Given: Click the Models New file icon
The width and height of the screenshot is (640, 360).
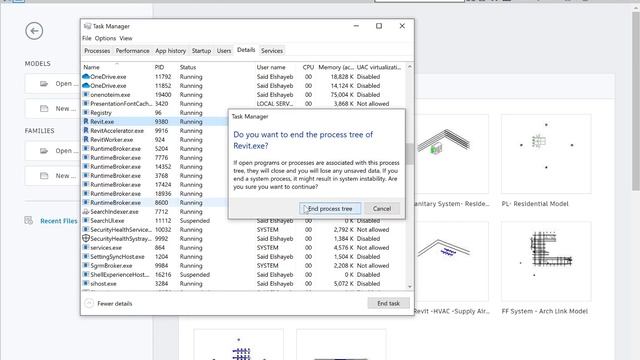Looking at the screenshot, I should [x=44, y=109].
